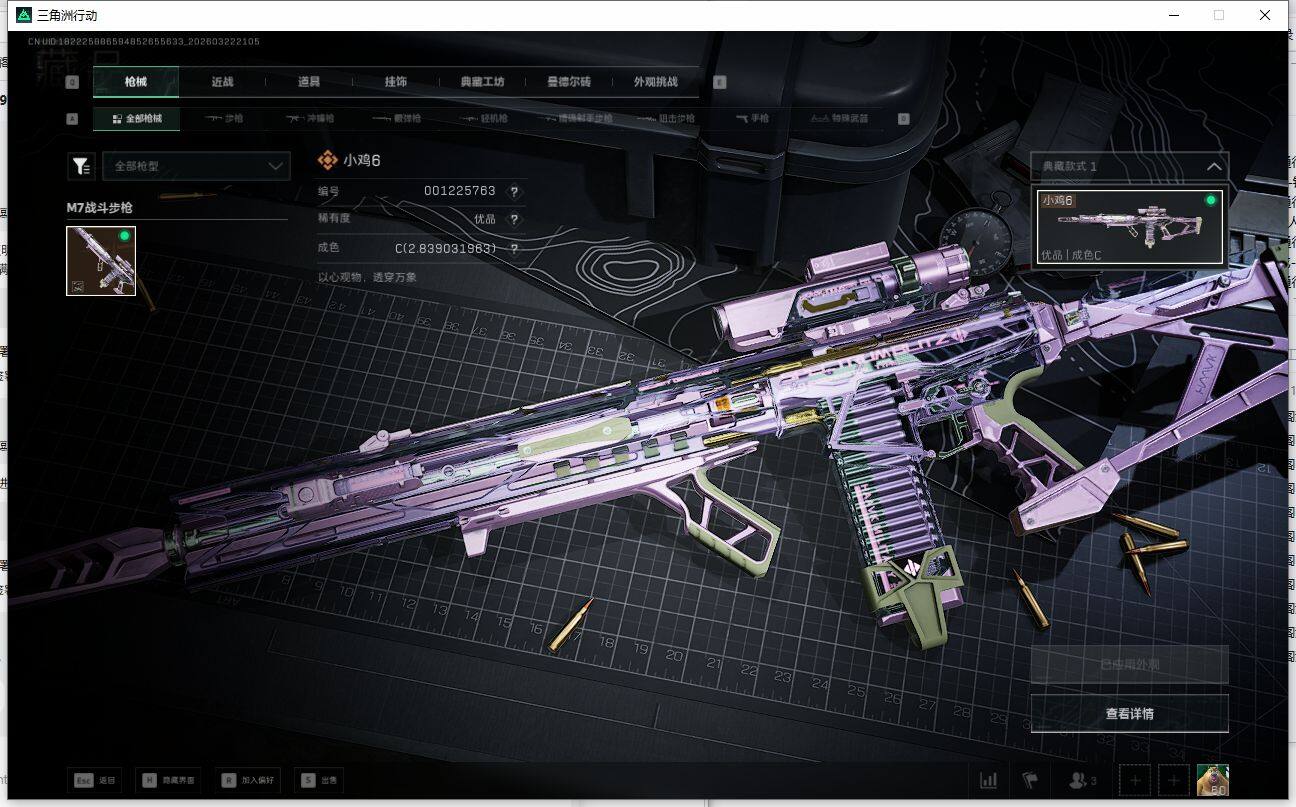Click the 已应用外观 button
1296x807 pixels.
point(1130,664)
